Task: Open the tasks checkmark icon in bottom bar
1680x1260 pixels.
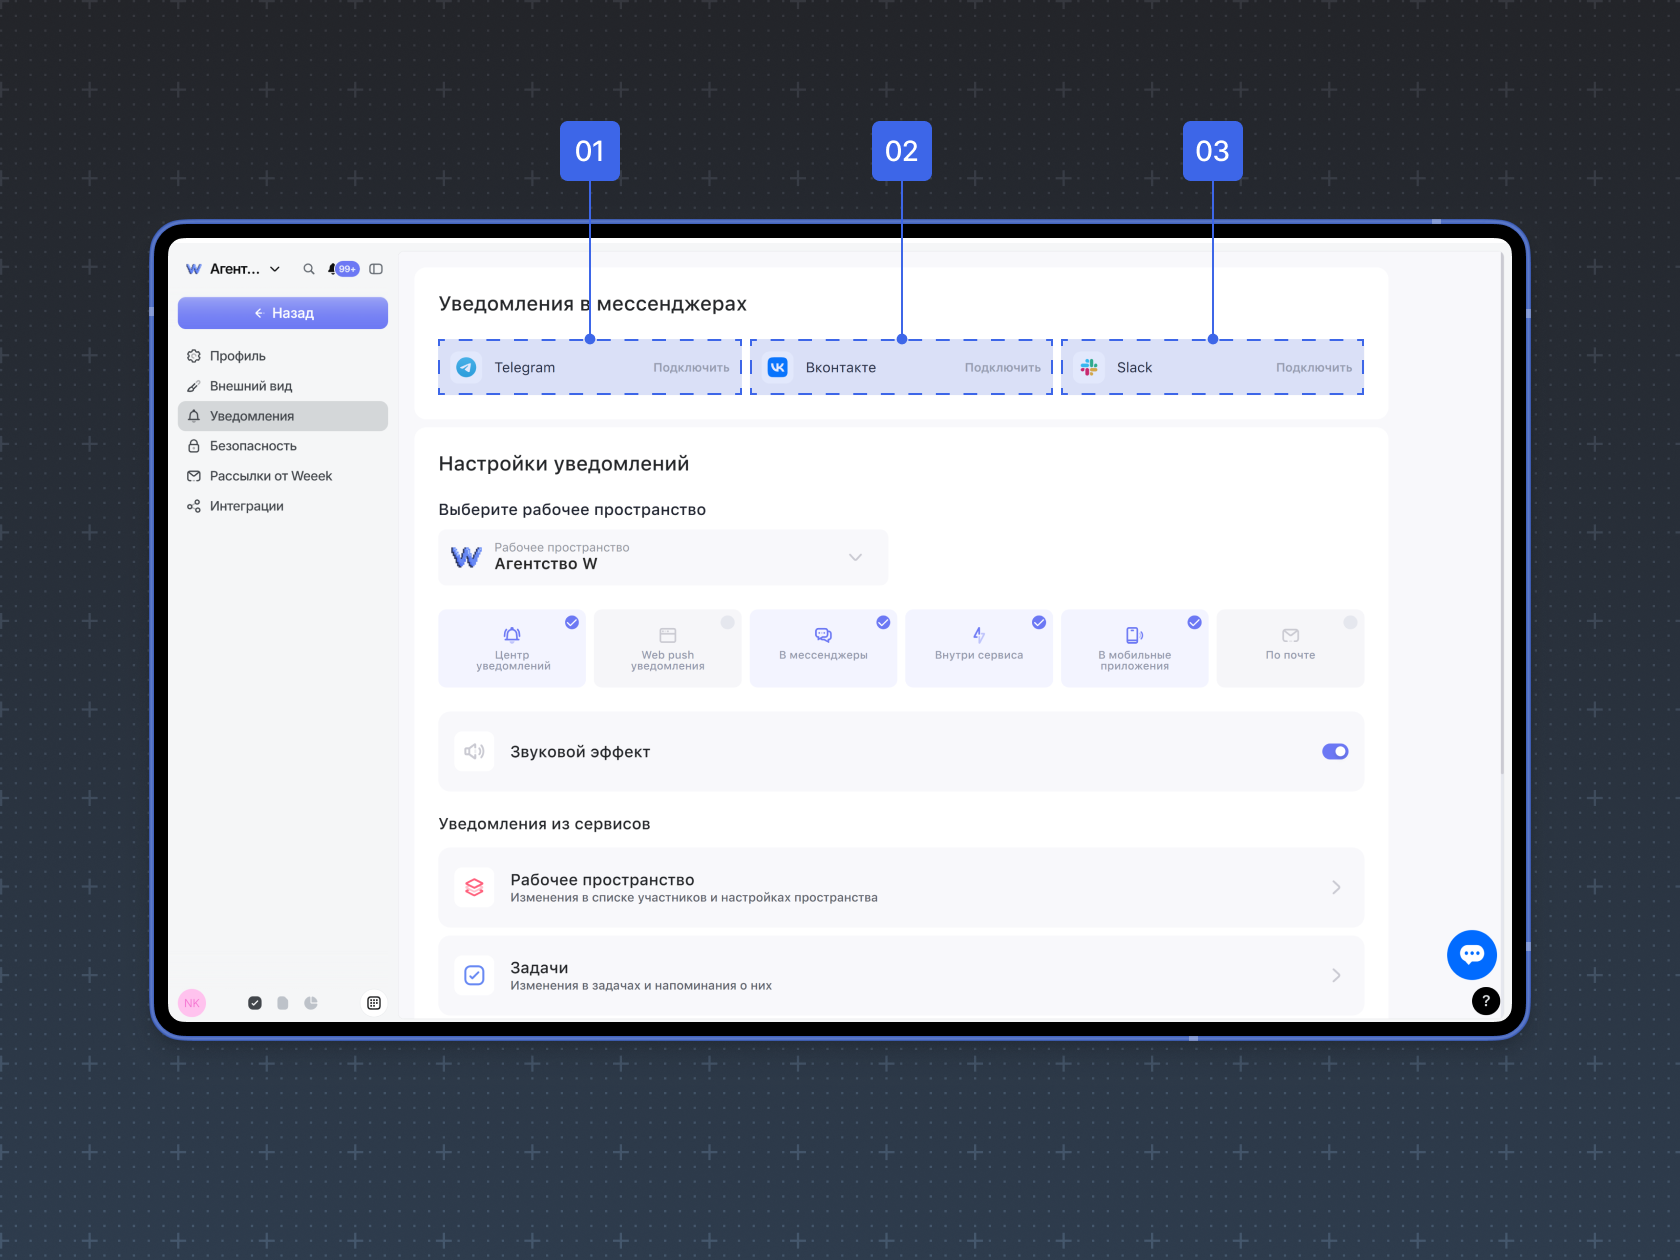Action: (x=255, y=1003)
